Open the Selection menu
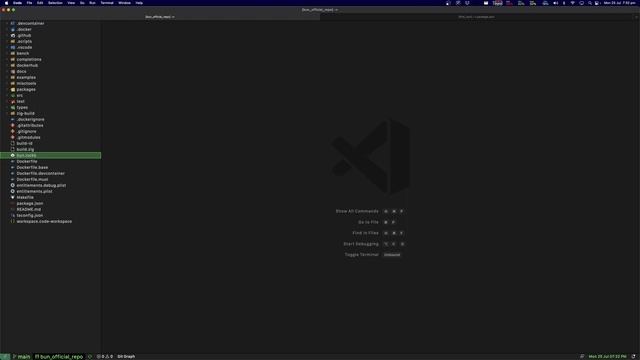 (x=55, y=3)
